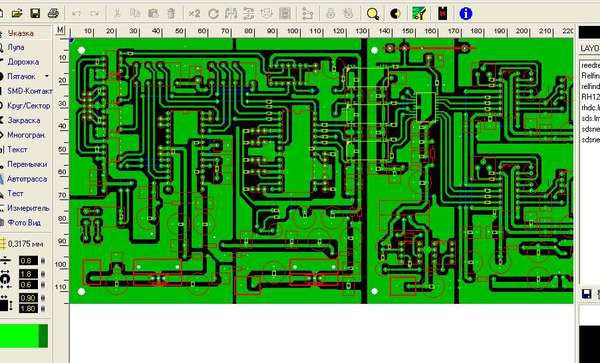600x363 pixels.
Task: Paste from clipboard using the paste icon
Action: pos(153,14)
